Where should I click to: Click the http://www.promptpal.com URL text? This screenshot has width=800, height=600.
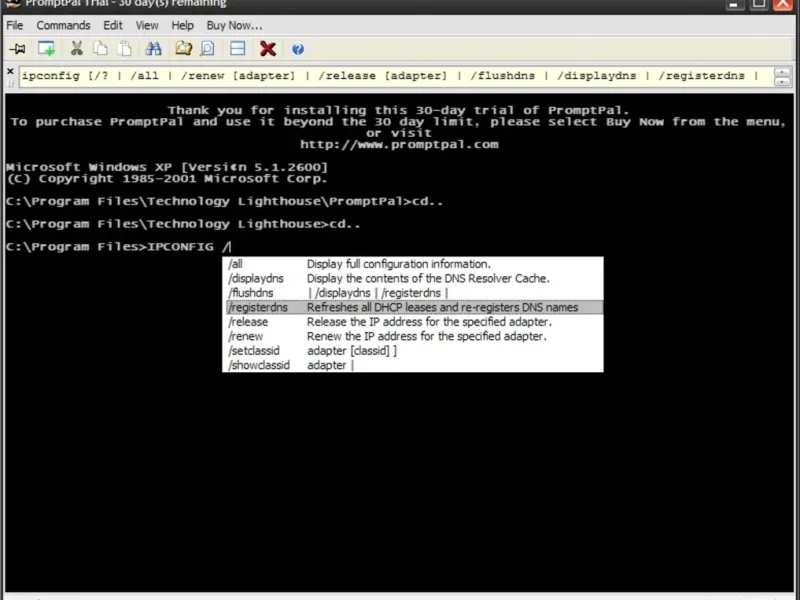399,144
